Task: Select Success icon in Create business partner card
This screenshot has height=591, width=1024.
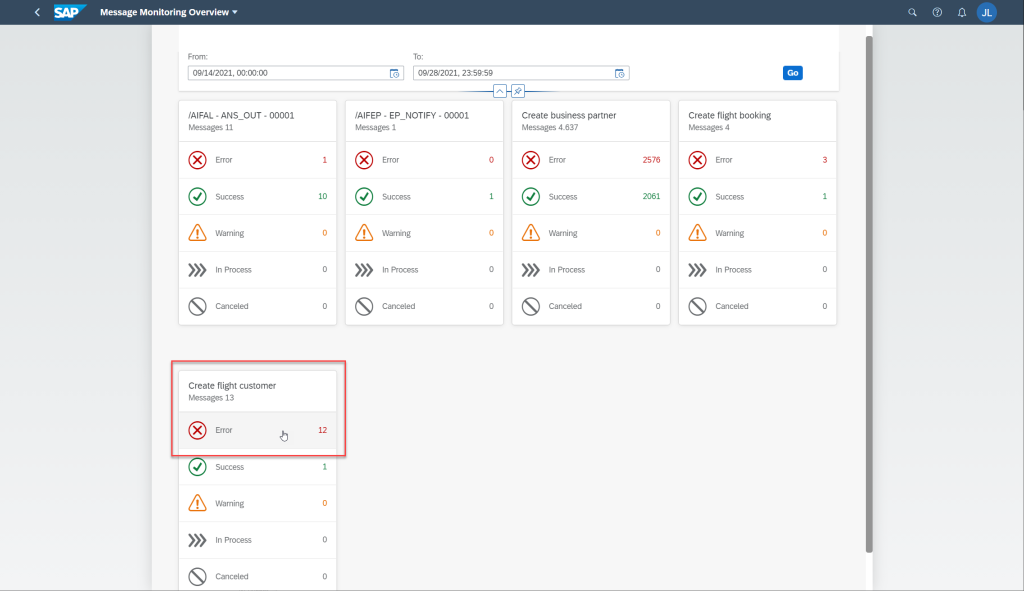Action: 531,197
